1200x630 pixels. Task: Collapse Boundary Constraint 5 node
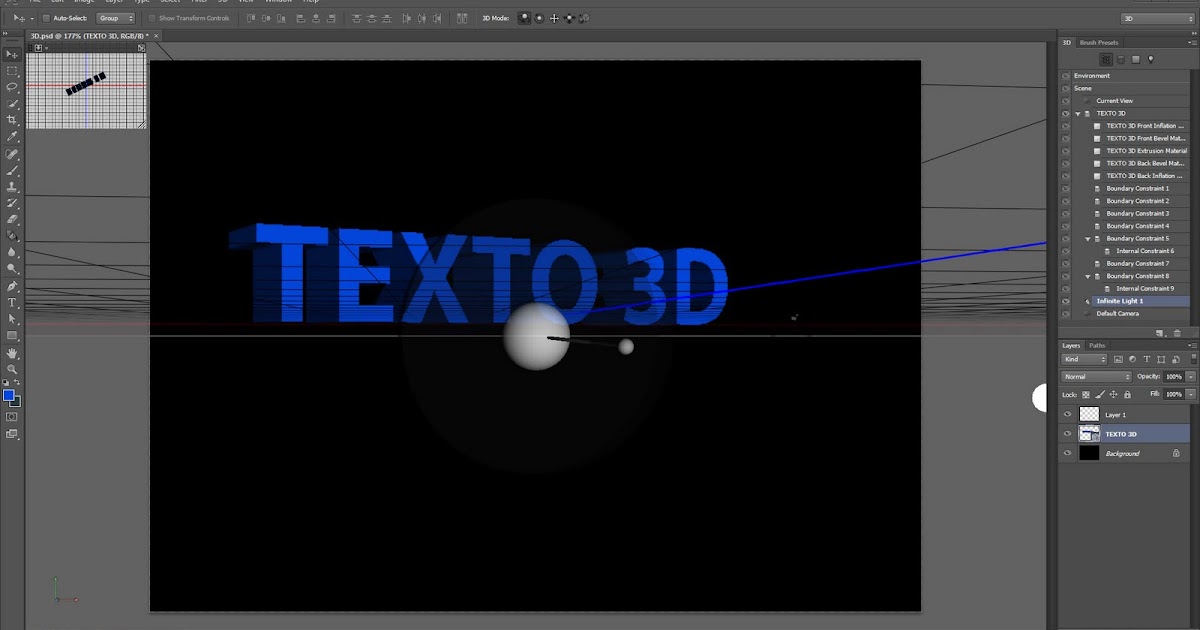click(x=1088, y=239)
